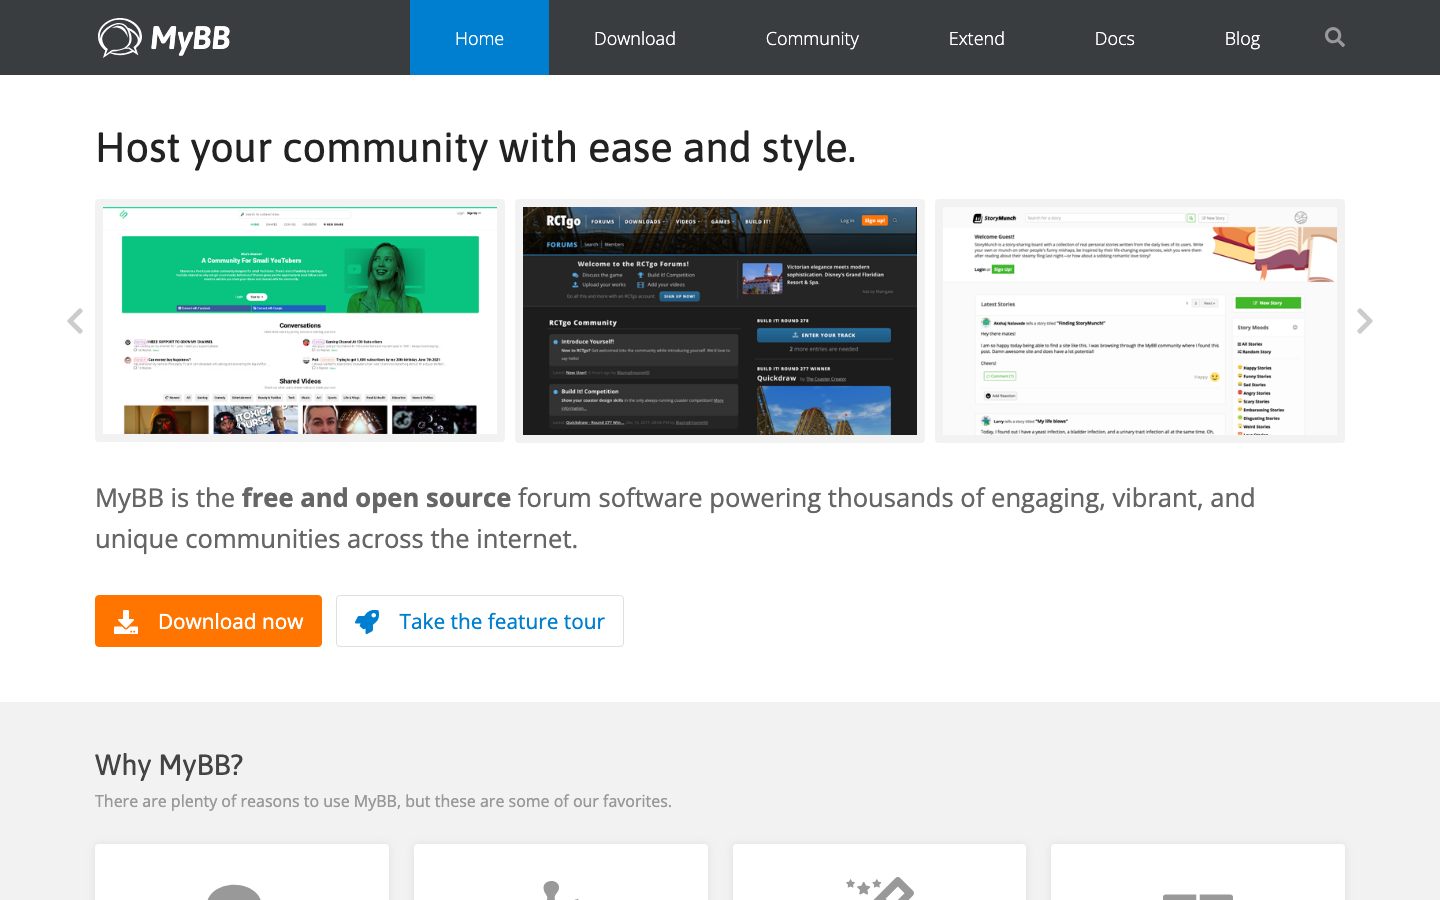
Task: Click the download tray icon on the orange button
Action: (126, 622)
